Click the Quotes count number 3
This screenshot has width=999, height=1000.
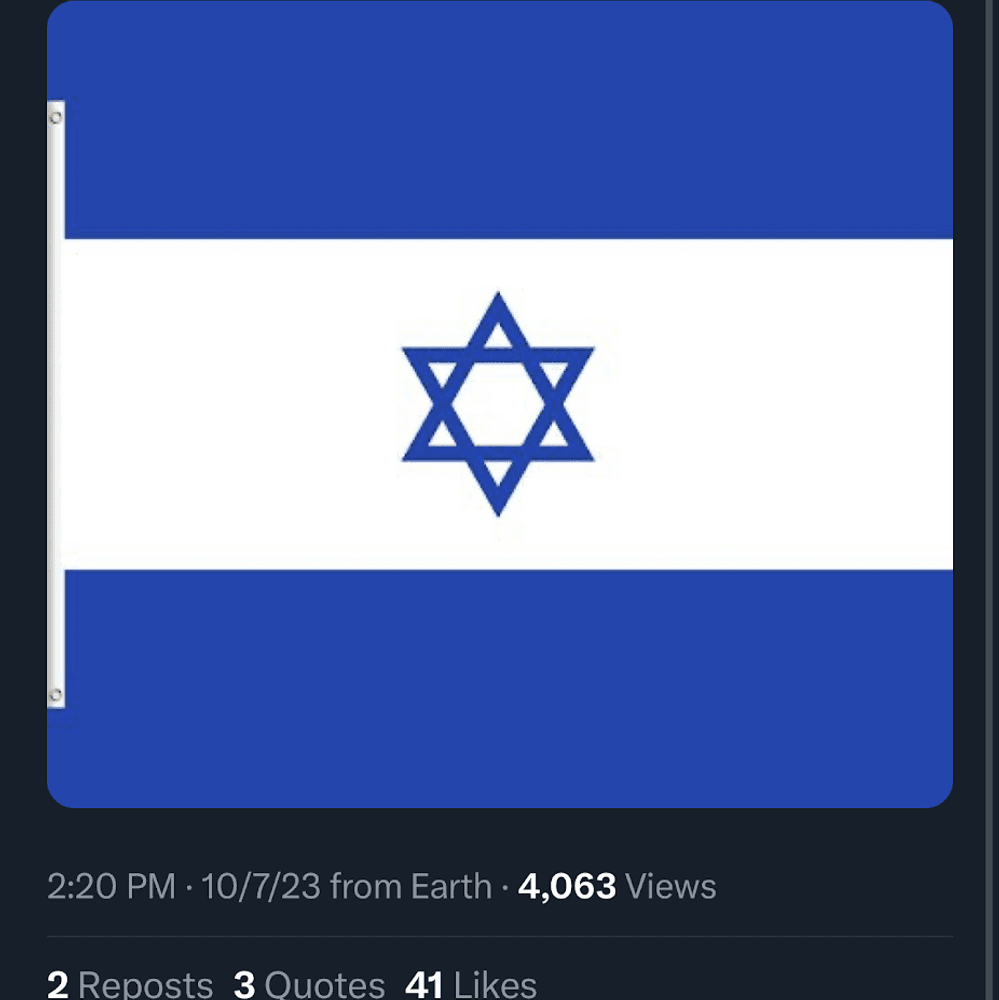pyautogui.click(x=244, y=984)
